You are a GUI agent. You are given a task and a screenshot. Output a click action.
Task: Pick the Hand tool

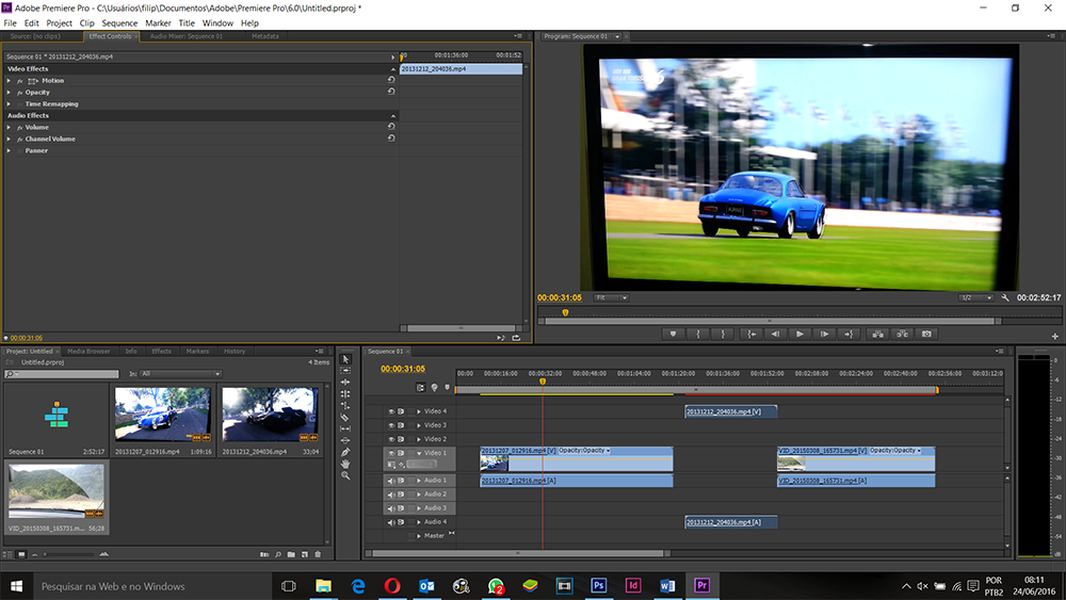[x=346, y=464]
